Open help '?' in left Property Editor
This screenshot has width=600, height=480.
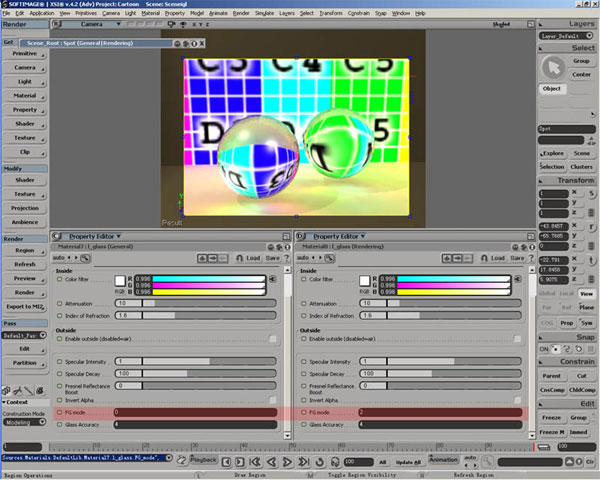click(286, 258)
